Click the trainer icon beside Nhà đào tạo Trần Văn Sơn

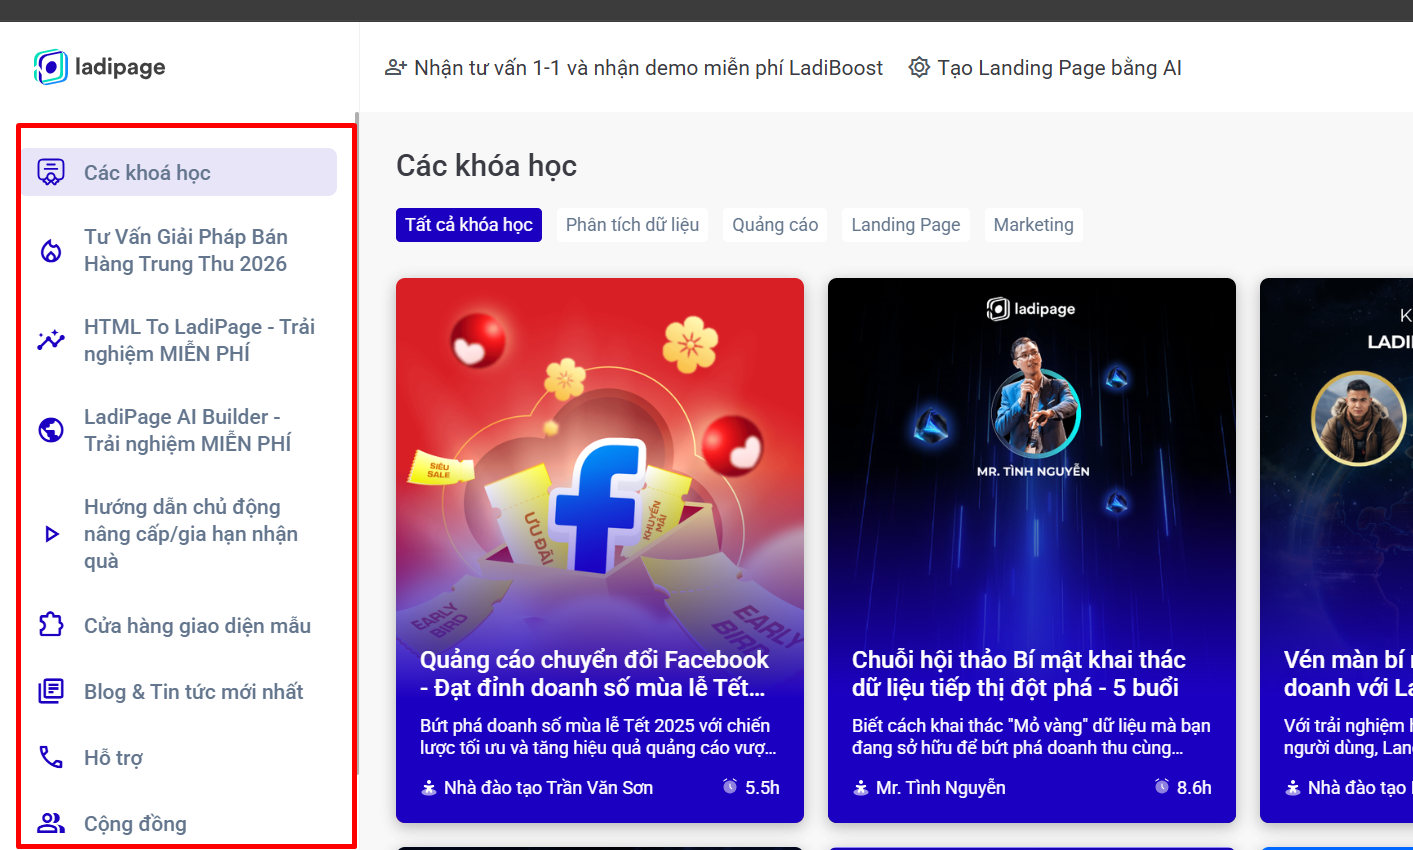click(x=429, y=788)
